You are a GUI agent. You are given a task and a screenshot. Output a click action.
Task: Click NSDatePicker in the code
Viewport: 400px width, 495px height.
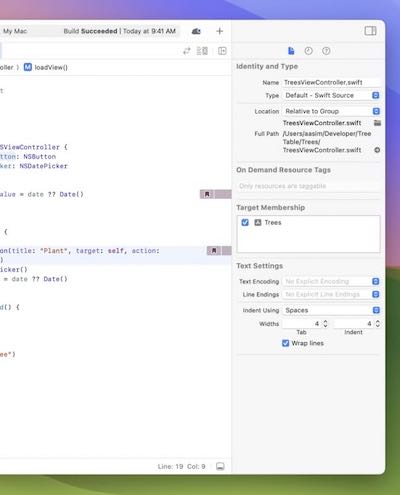tap(43, 166)
